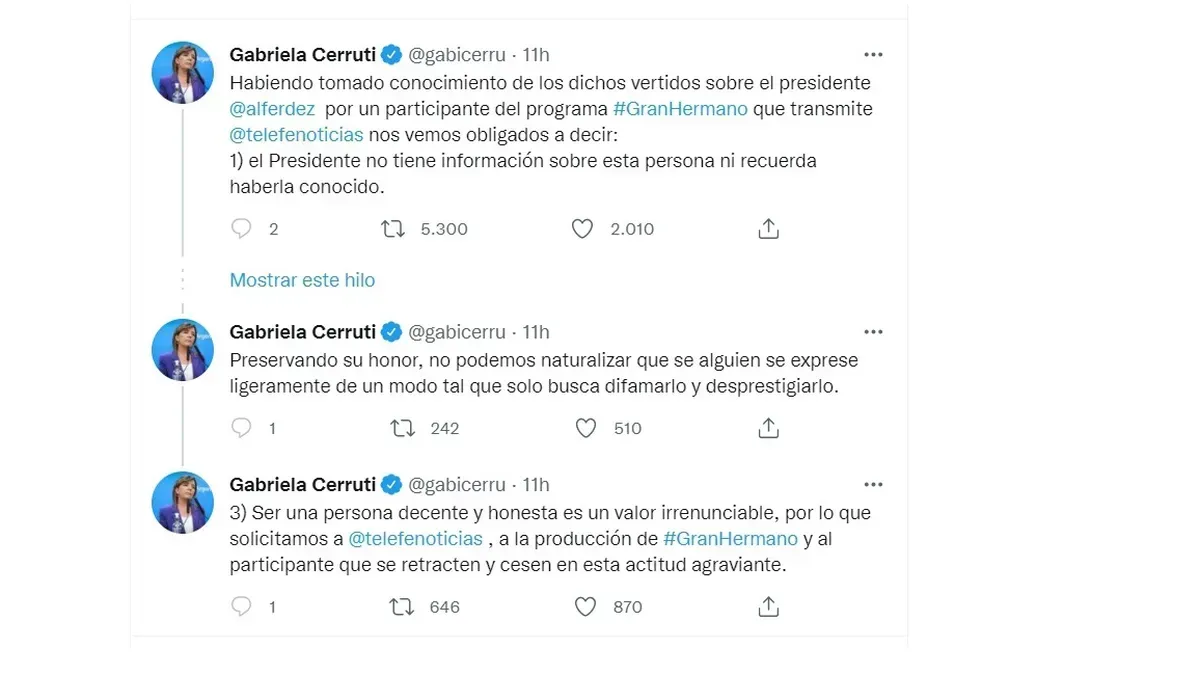Retweet the tweet with 242 retweets
This screenshot has width=1200, height=675.
tap(402, 428)
